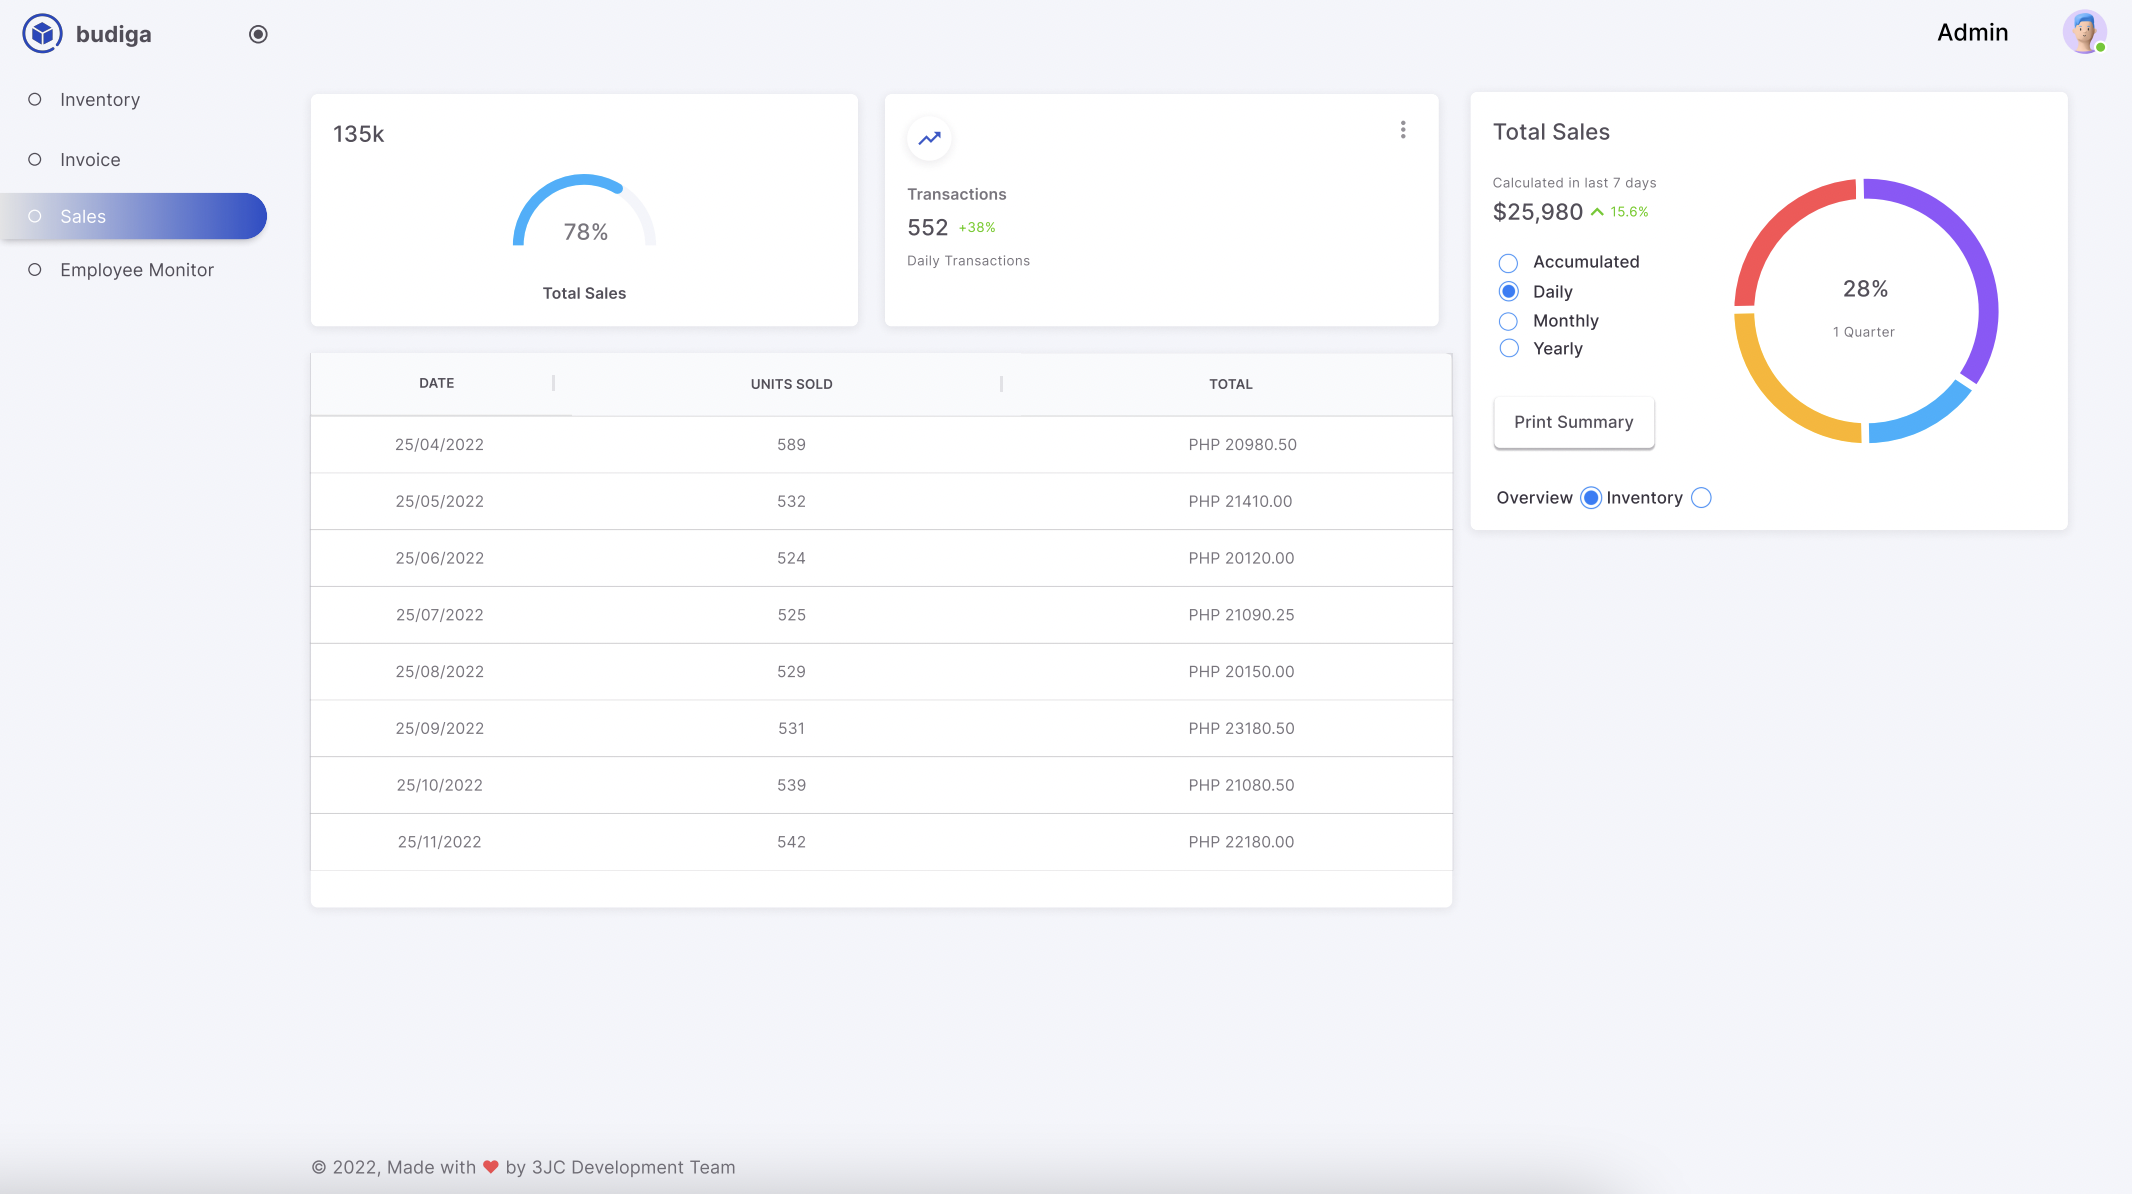Click the budiga cube logo icon
2132x1194 pixels.
pos(42,34)
